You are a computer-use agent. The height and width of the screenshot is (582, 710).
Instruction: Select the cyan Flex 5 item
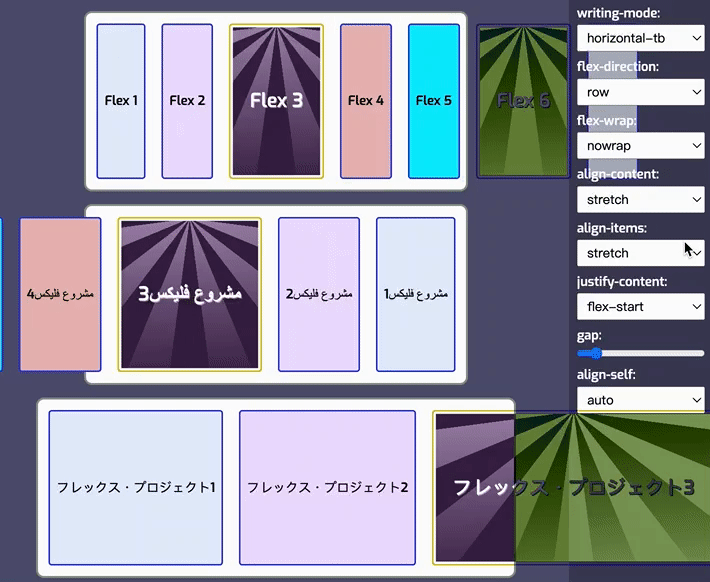click(x=434, y=101)
